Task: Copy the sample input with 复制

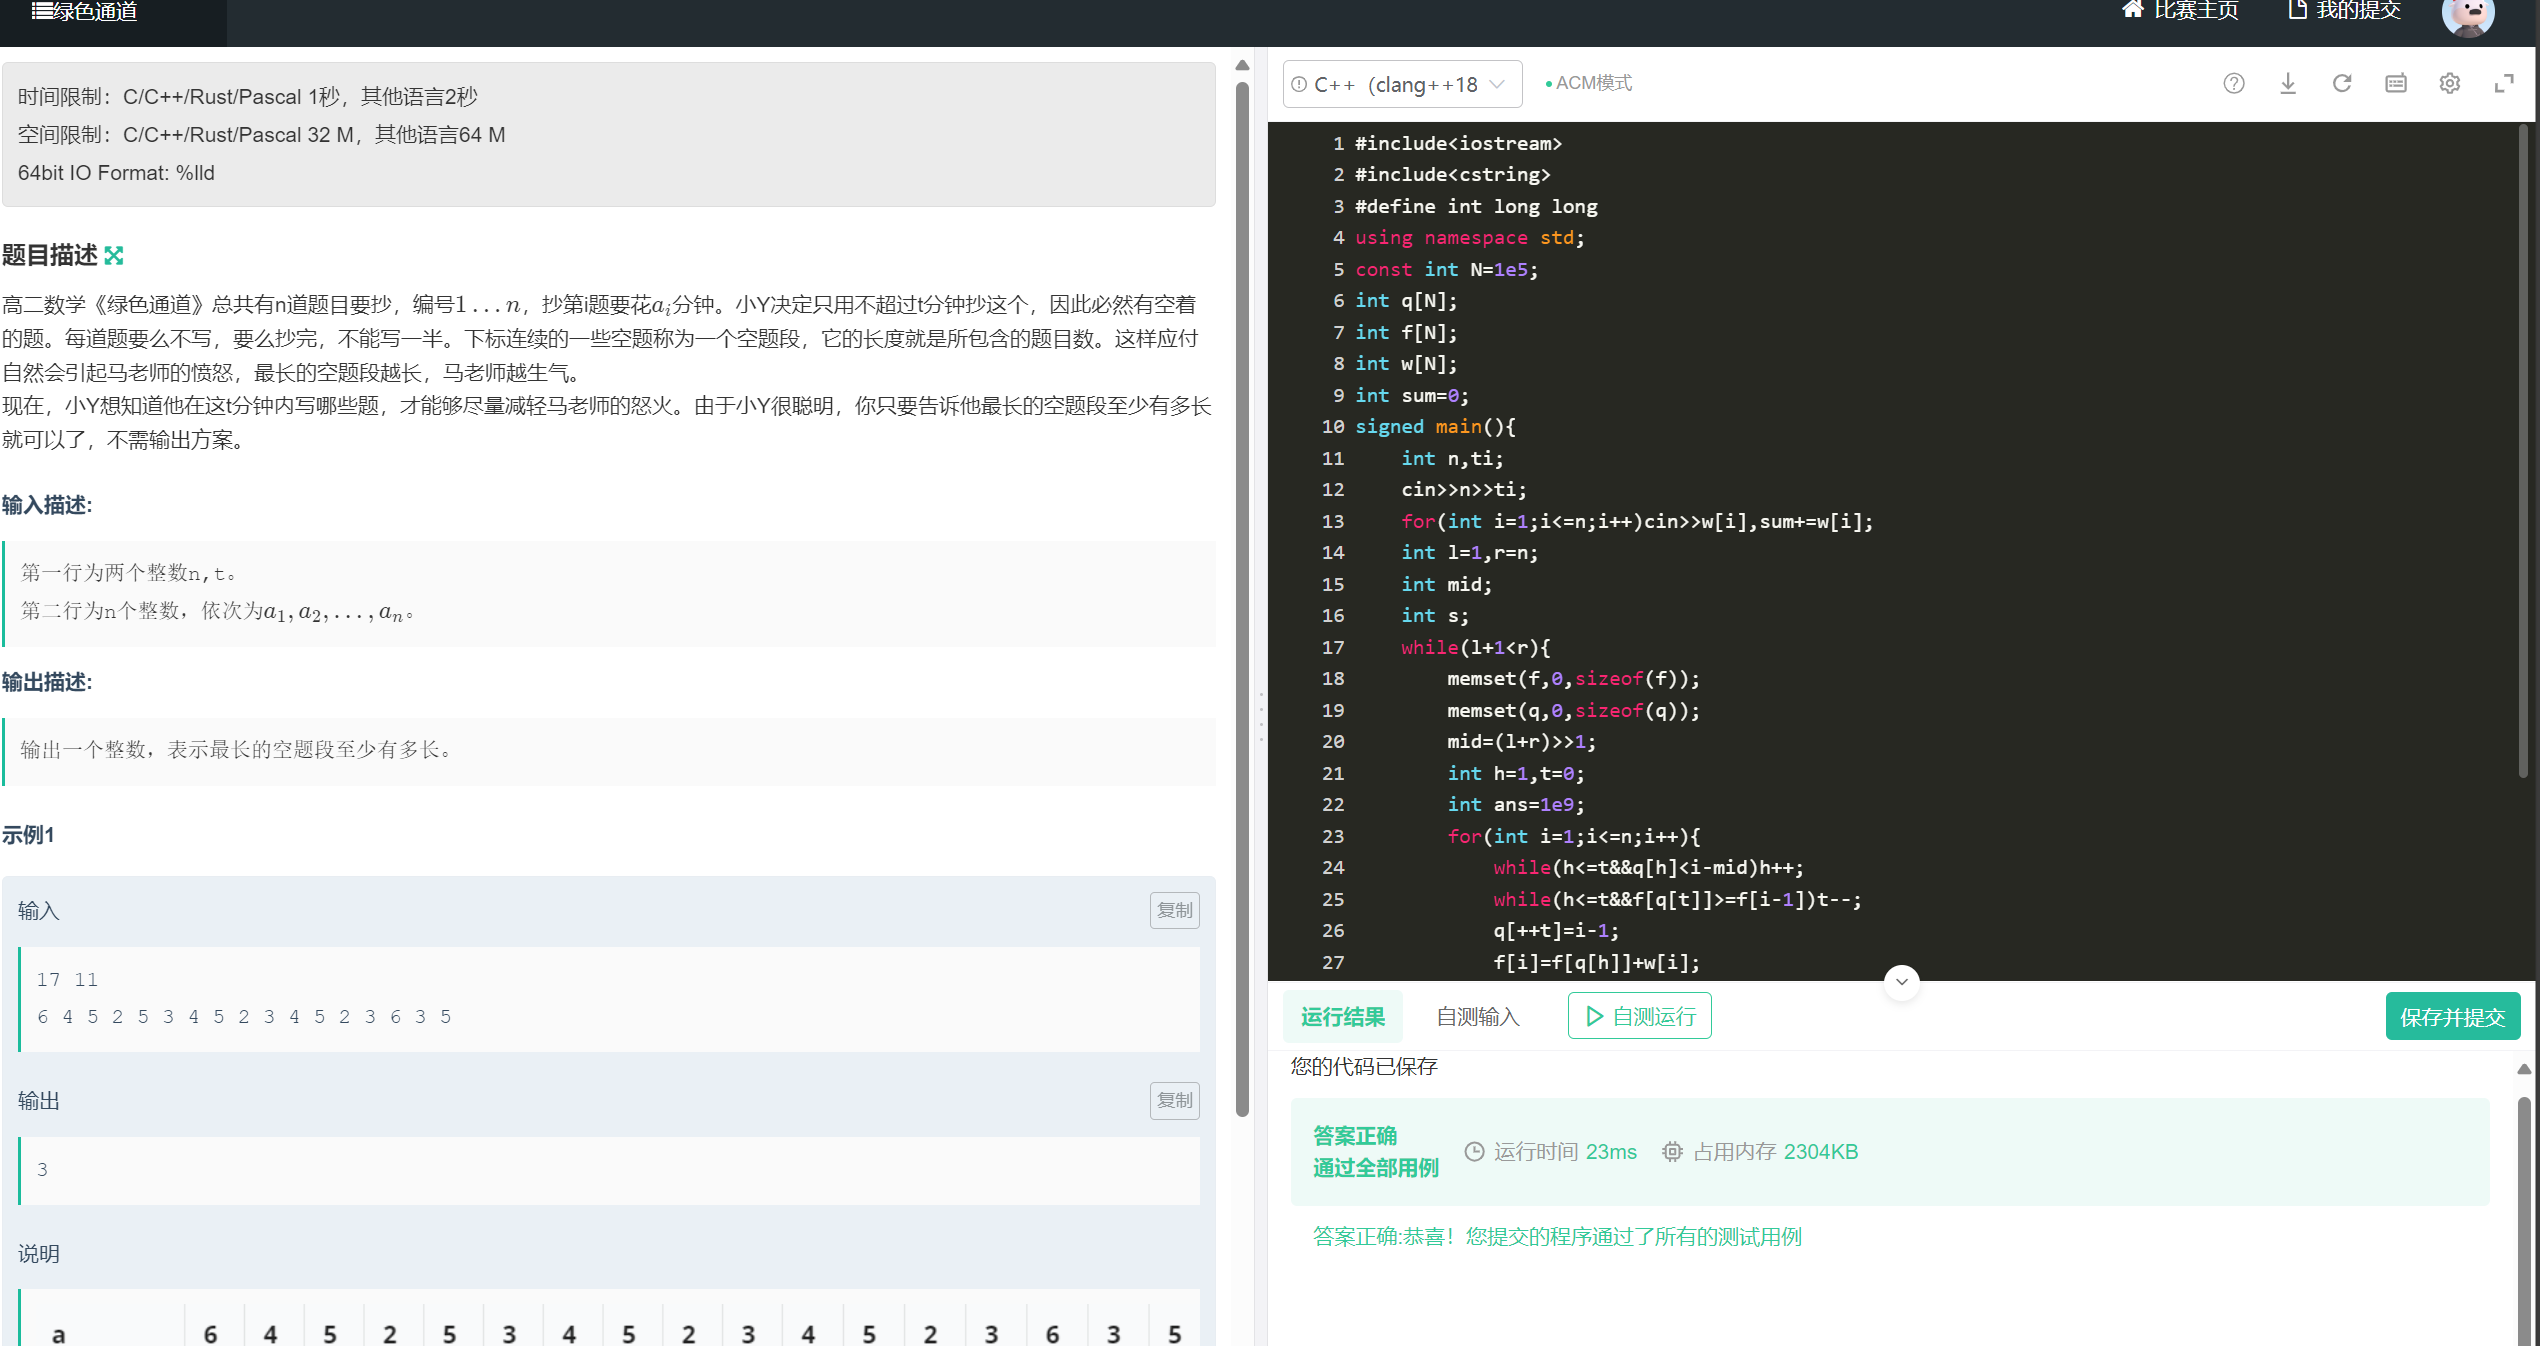Action: click(x=1174, y=910)
